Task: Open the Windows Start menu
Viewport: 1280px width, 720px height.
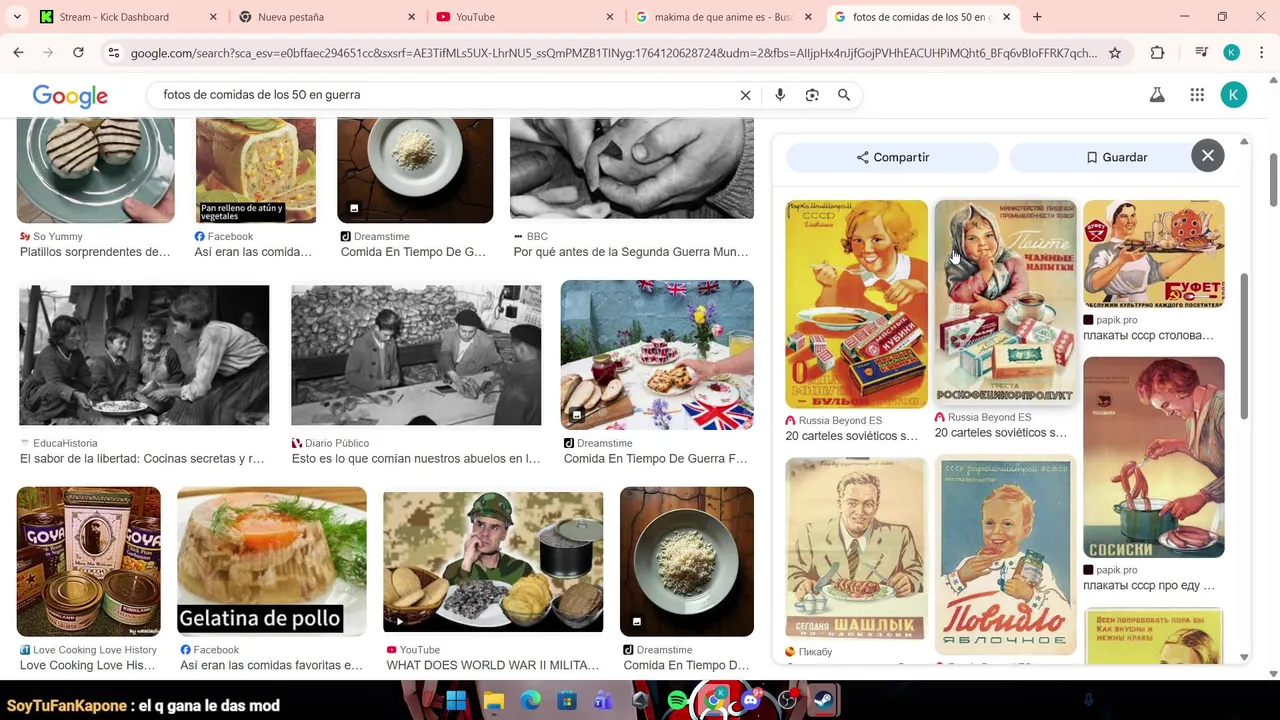Action: (x=456, y=700)
